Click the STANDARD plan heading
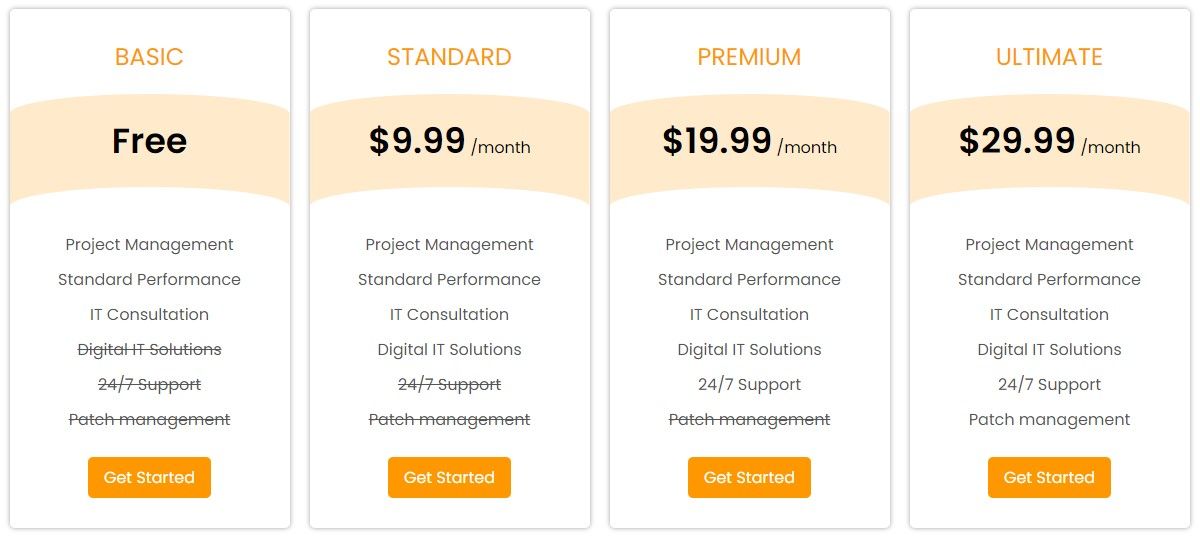Screen dimensions: 1200x536 (x=449, y=57)
